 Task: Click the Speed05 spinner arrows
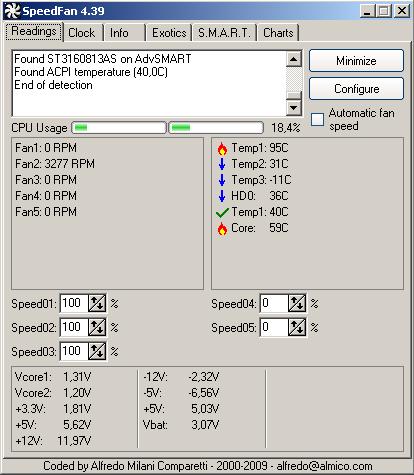[x=297, y=327]
